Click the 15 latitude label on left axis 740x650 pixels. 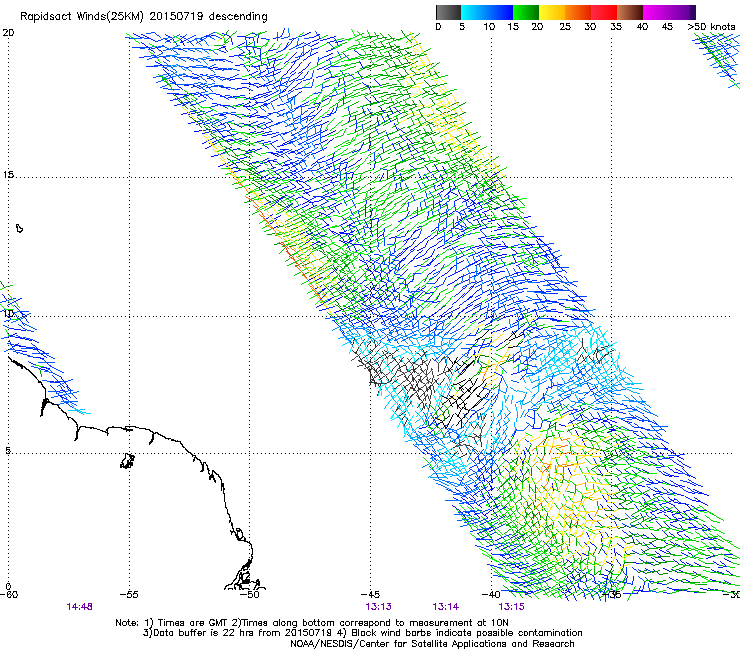(x=8, y=175)
